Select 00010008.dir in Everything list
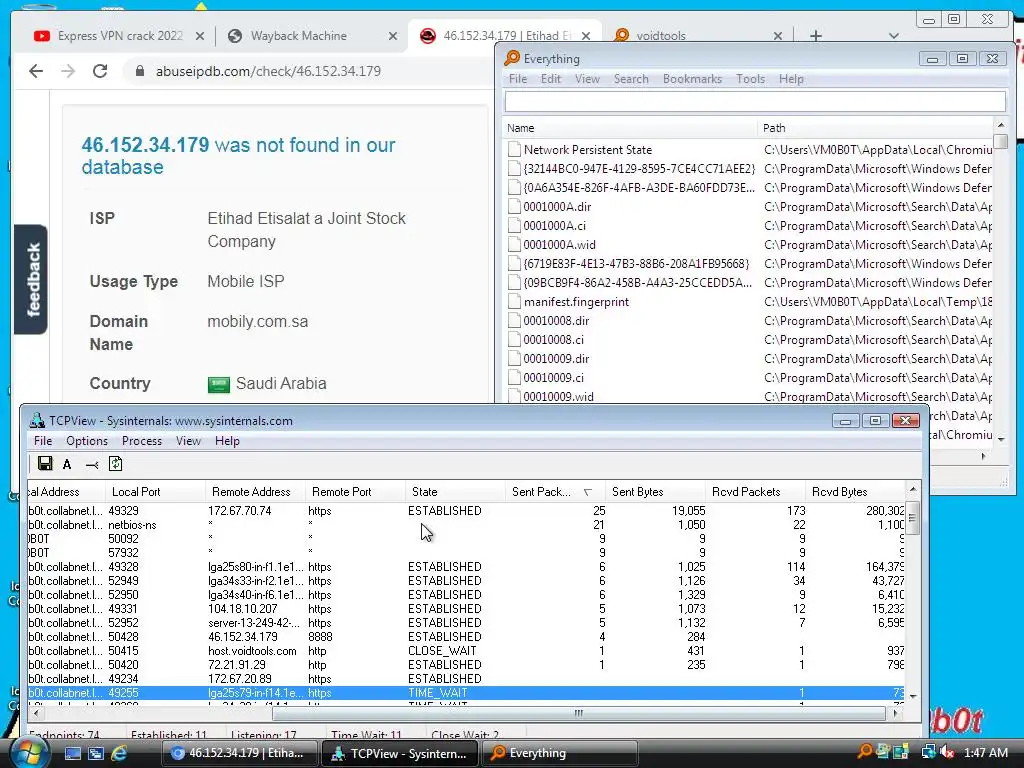The image size is (1024, 768). pos(556,321)
